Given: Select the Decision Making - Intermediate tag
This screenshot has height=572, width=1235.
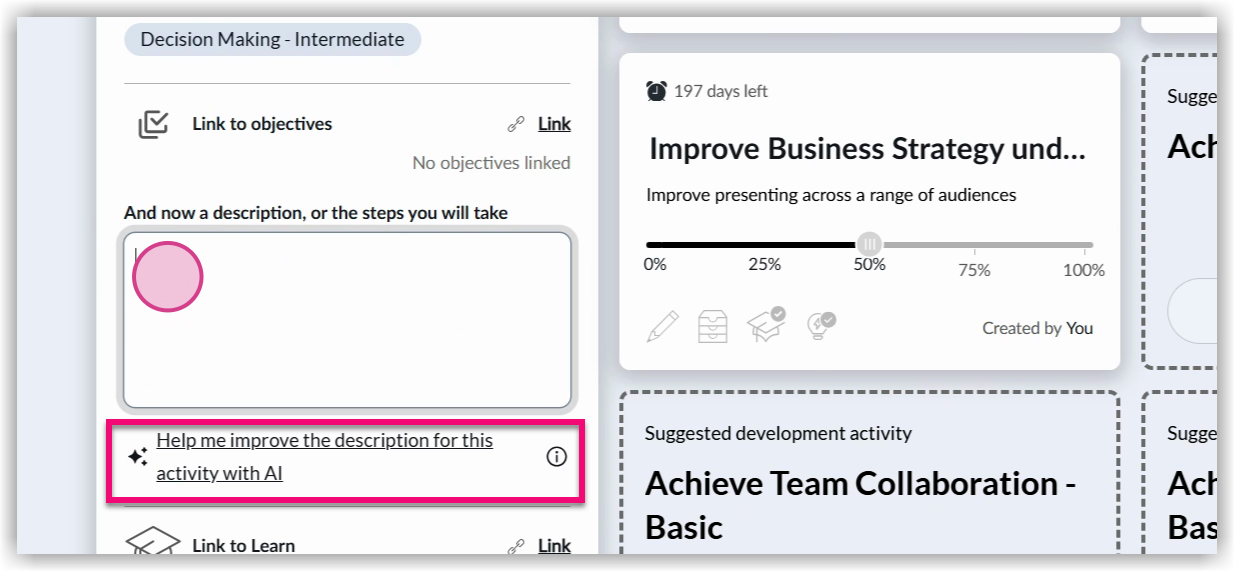Looking at the screenshot, I should click(272, 40).
